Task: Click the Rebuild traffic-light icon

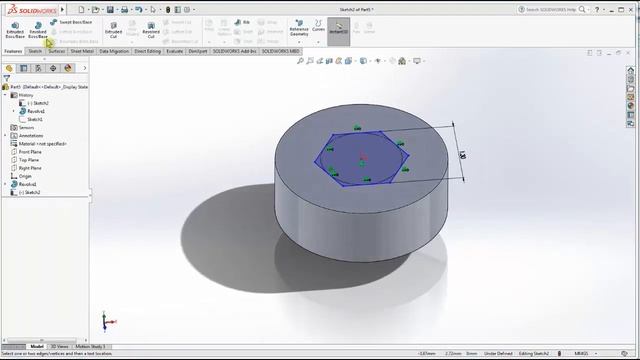Action: pos(168,9)
